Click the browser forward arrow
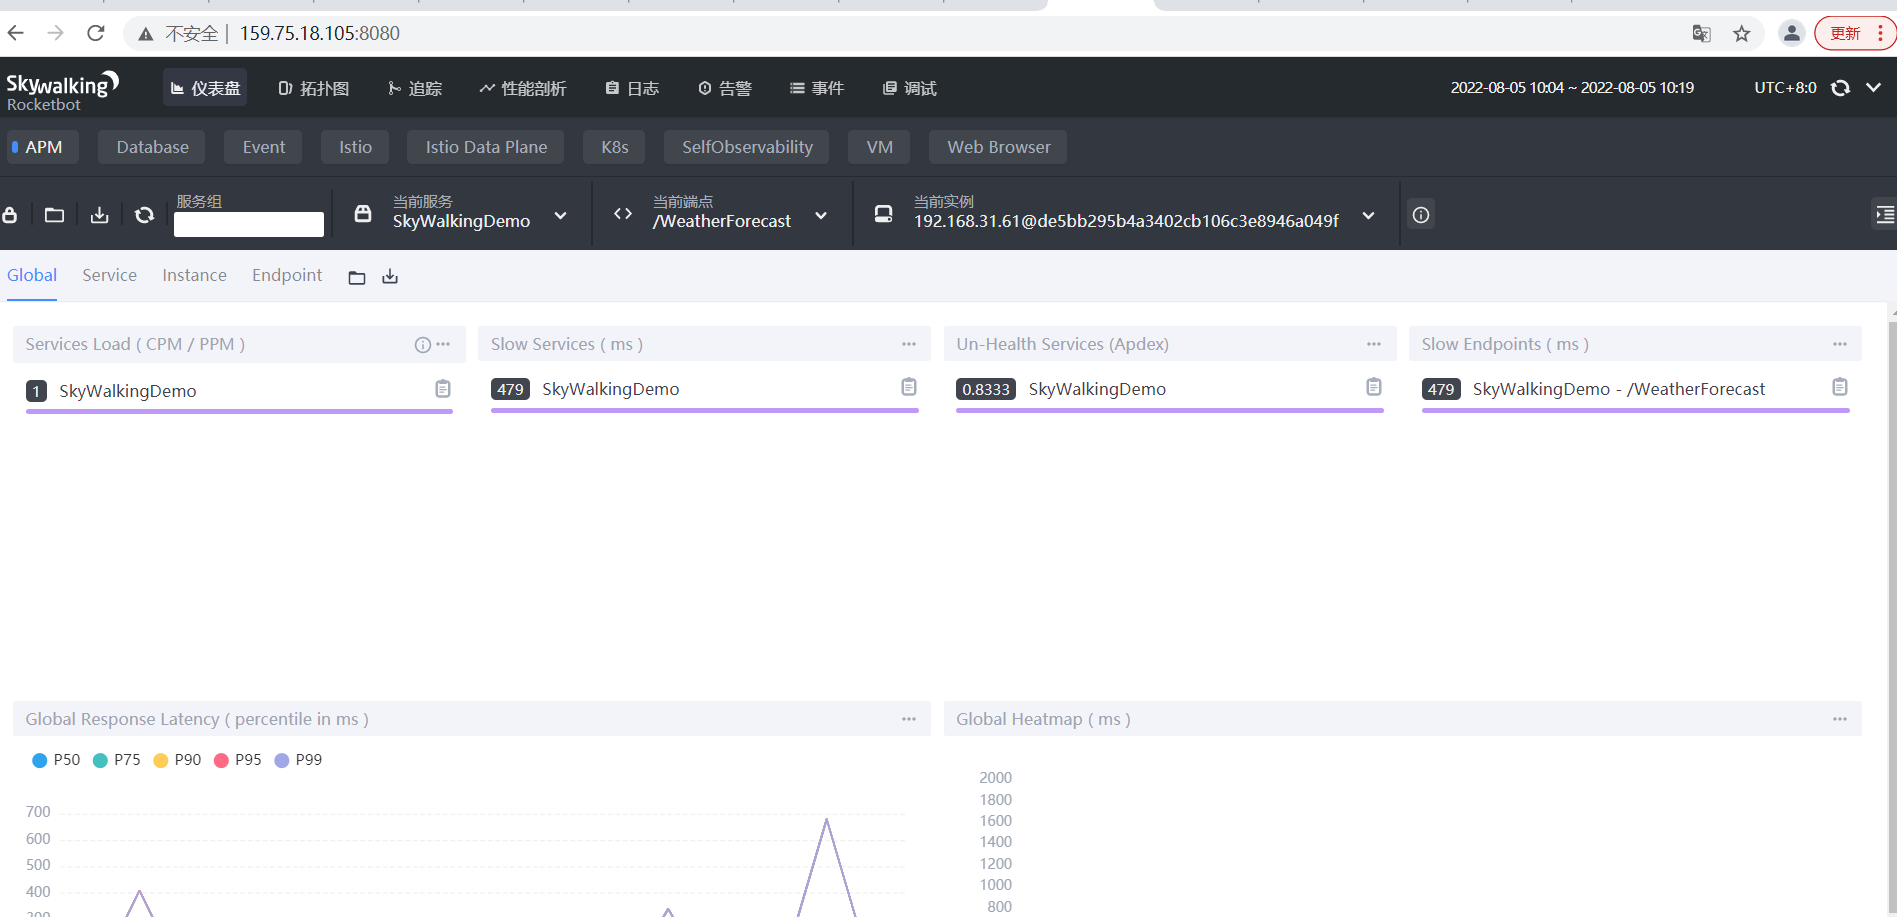 tap(56, 33)
